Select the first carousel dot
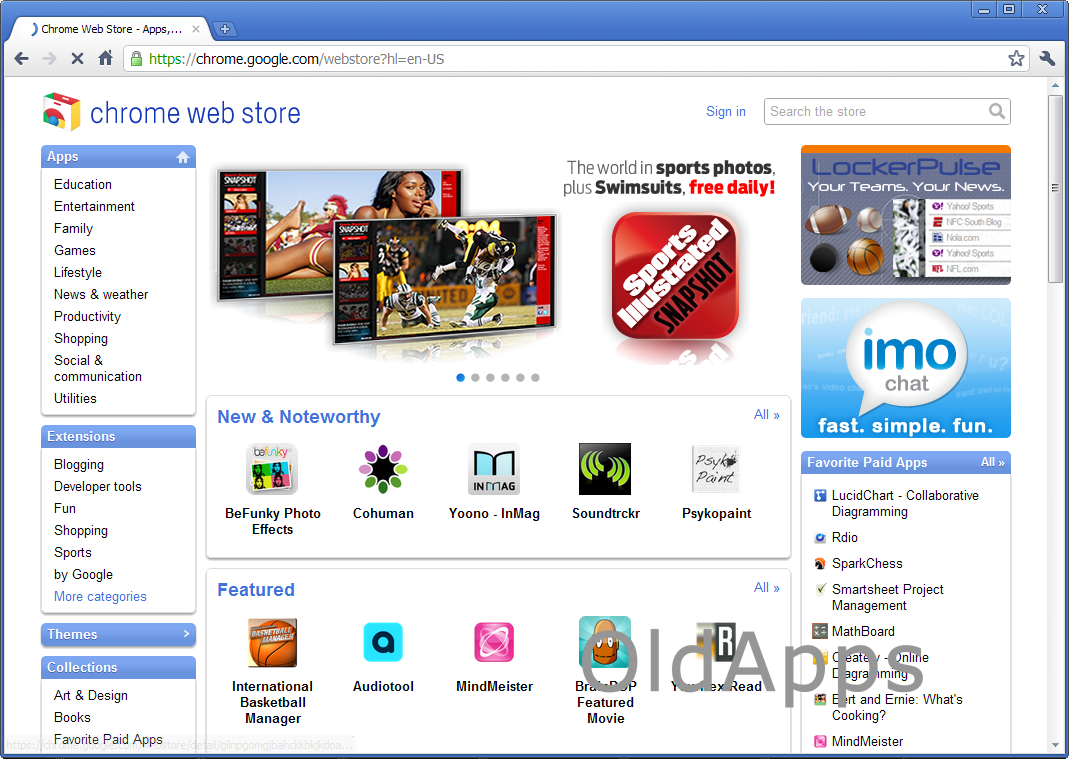The image size is (1069, 759). pos(460,378)
